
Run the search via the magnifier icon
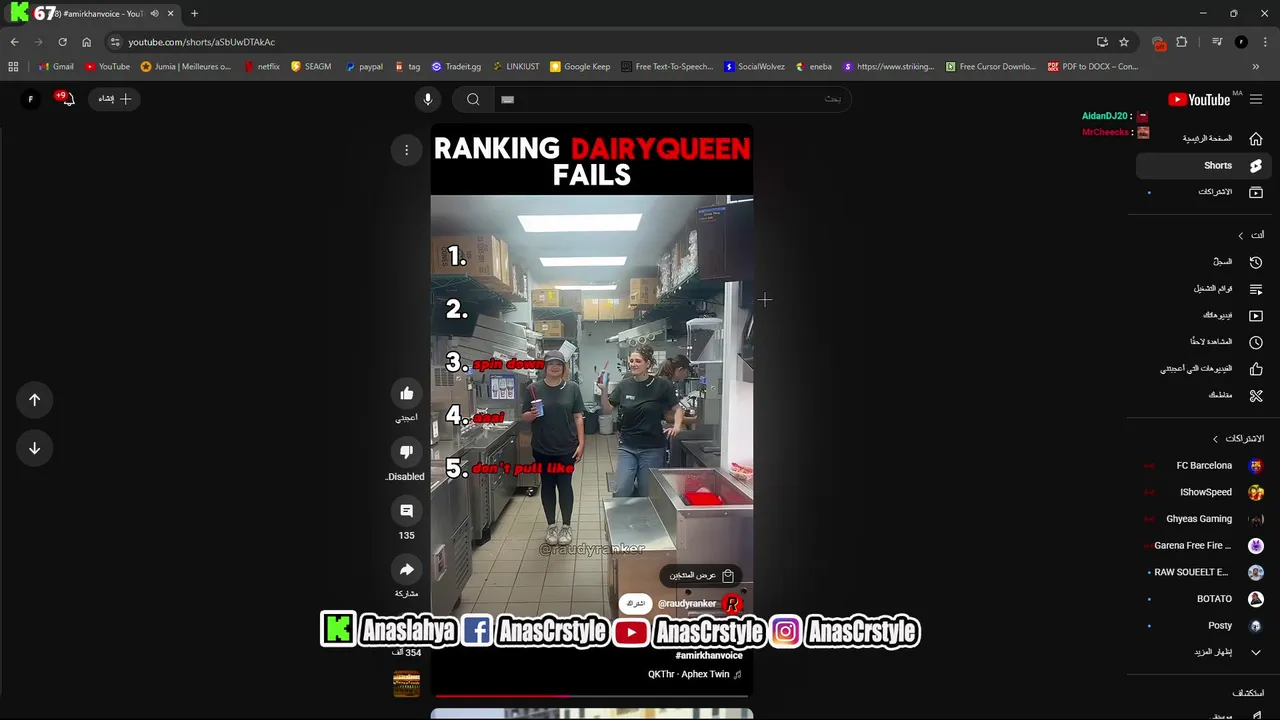click(473, 99)
